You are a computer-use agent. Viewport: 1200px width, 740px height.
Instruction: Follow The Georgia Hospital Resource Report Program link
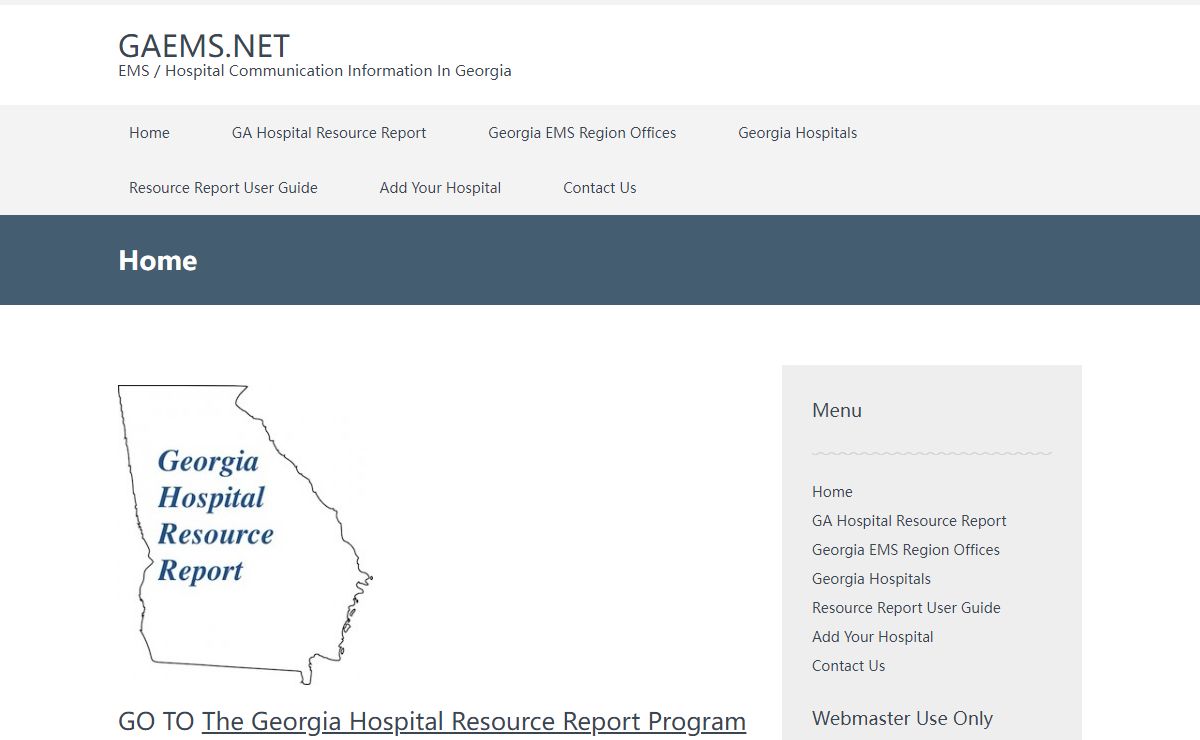point(474,721)
